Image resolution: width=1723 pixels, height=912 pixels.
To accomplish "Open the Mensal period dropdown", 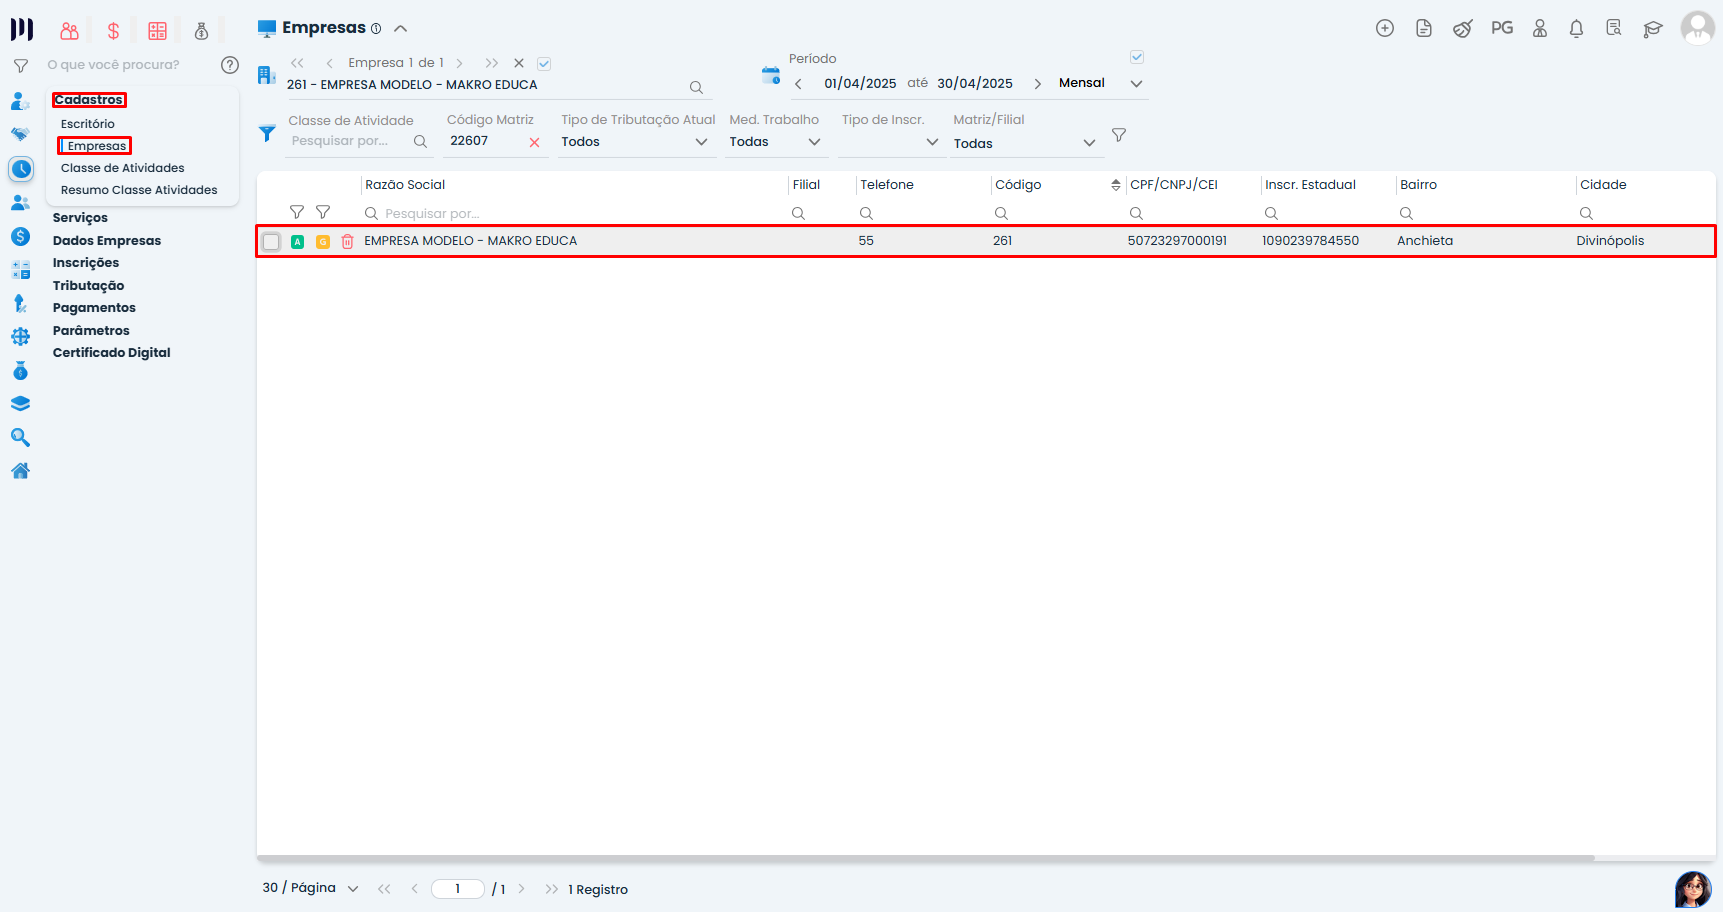I will (1136, 84).
